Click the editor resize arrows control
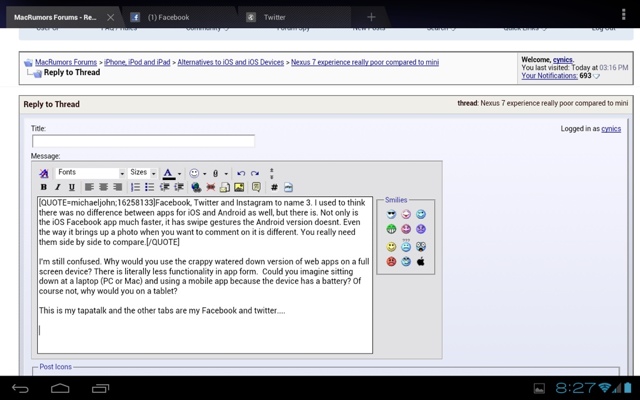640x400 pixels. [x=272, y=173]
